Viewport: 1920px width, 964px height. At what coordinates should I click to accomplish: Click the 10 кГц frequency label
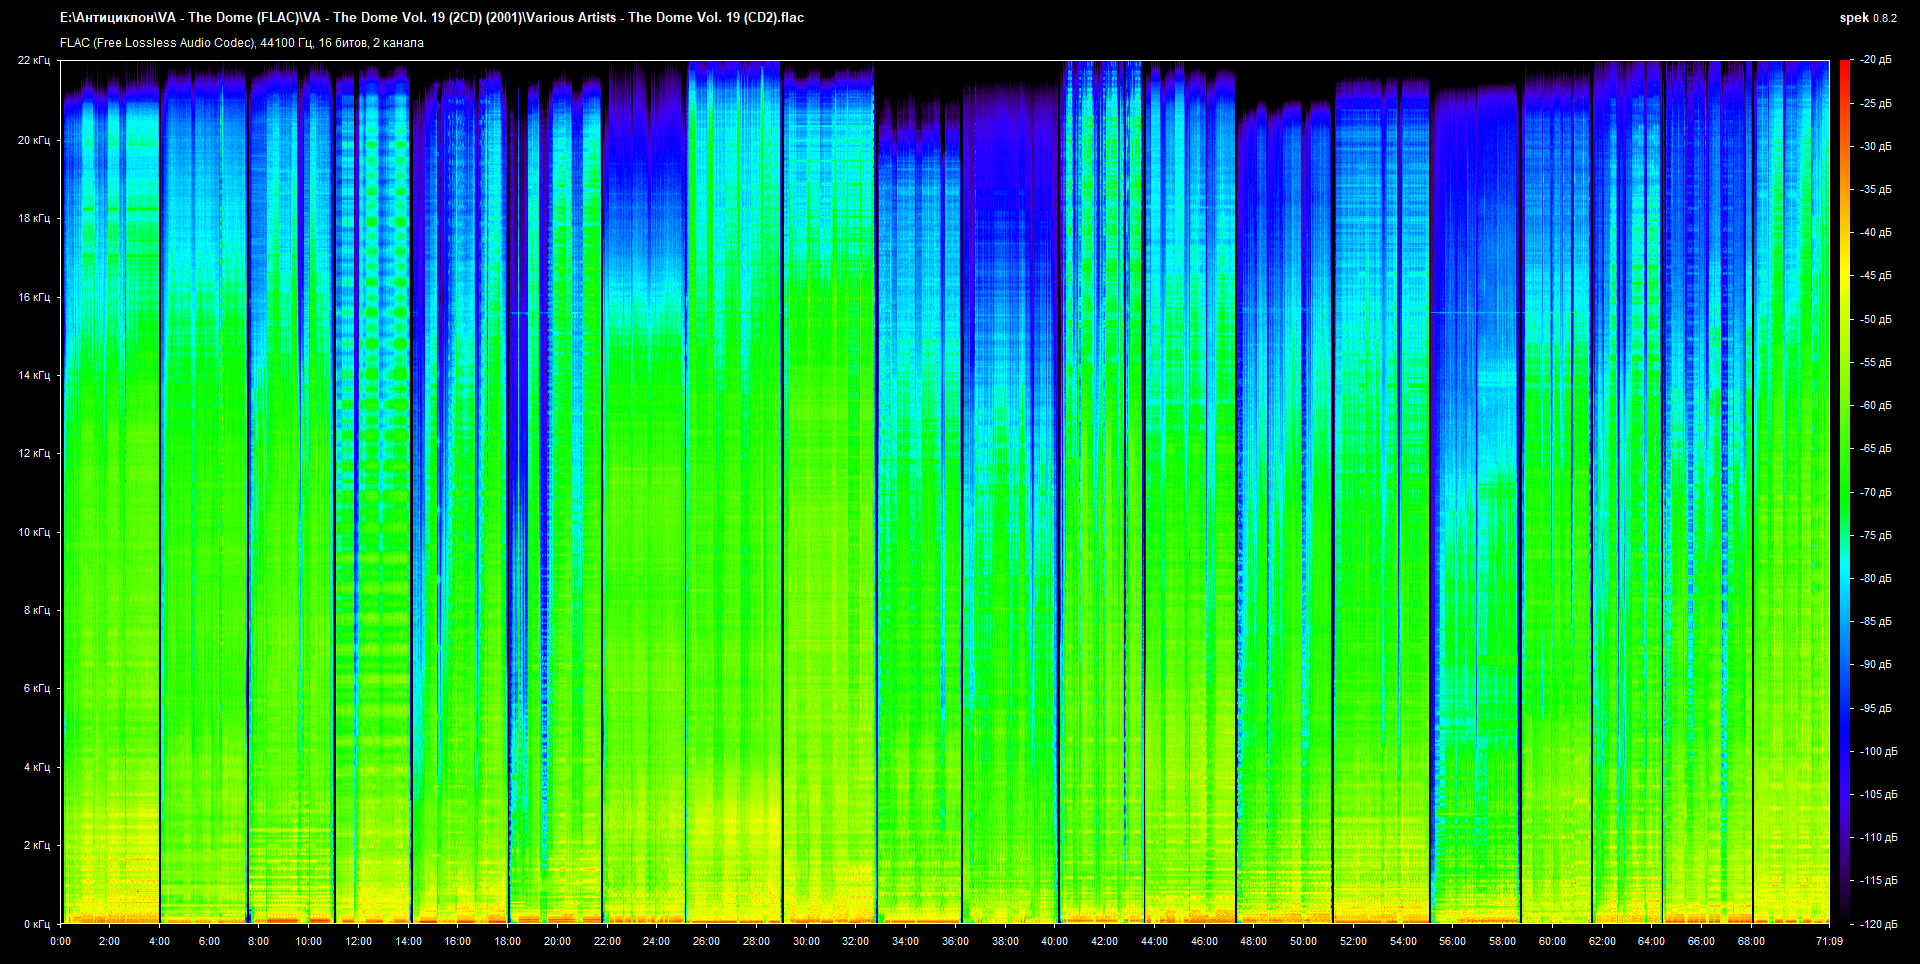pos(34,532)
